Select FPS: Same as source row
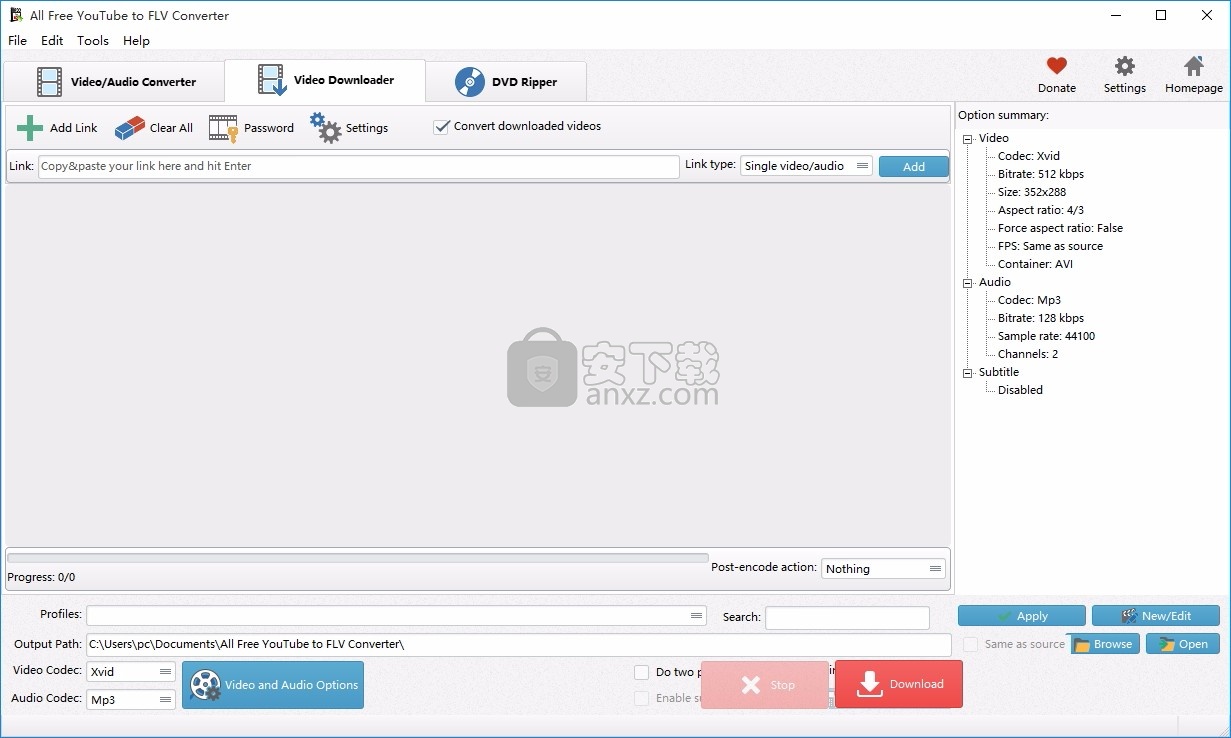Screen dimensions: 1231x738 point(1050,246)
